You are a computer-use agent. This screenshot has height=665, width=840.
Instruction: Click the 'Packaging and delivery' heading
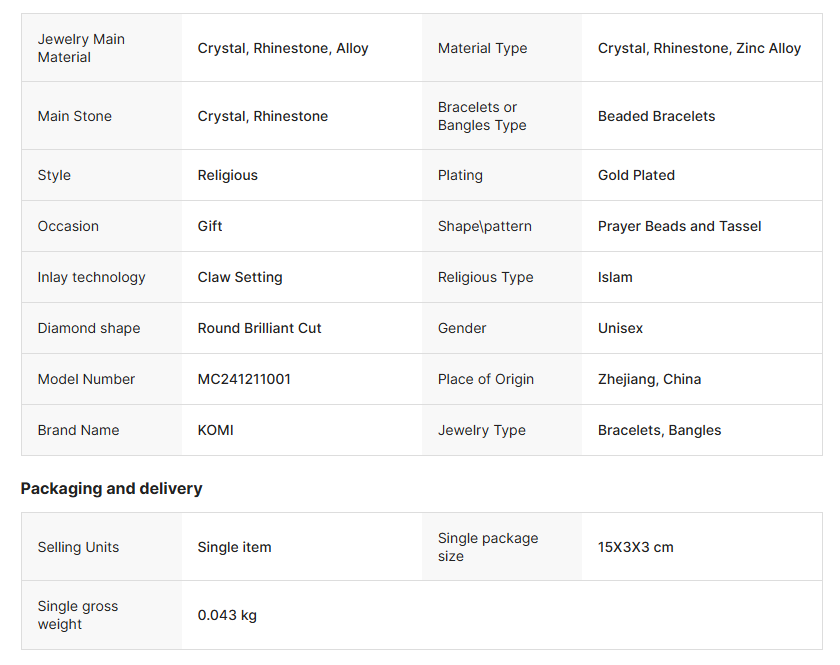tap(111, 488)
